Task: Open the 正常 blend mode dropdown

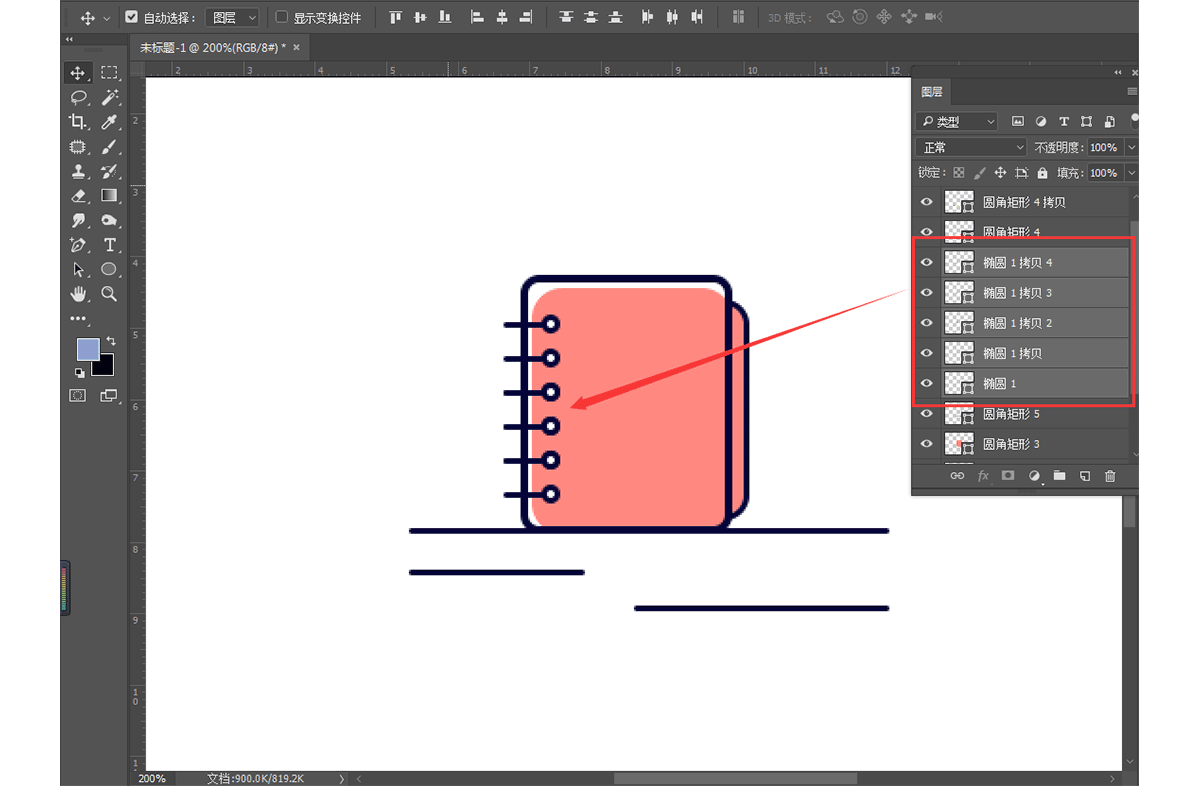Action: [972, 147]
